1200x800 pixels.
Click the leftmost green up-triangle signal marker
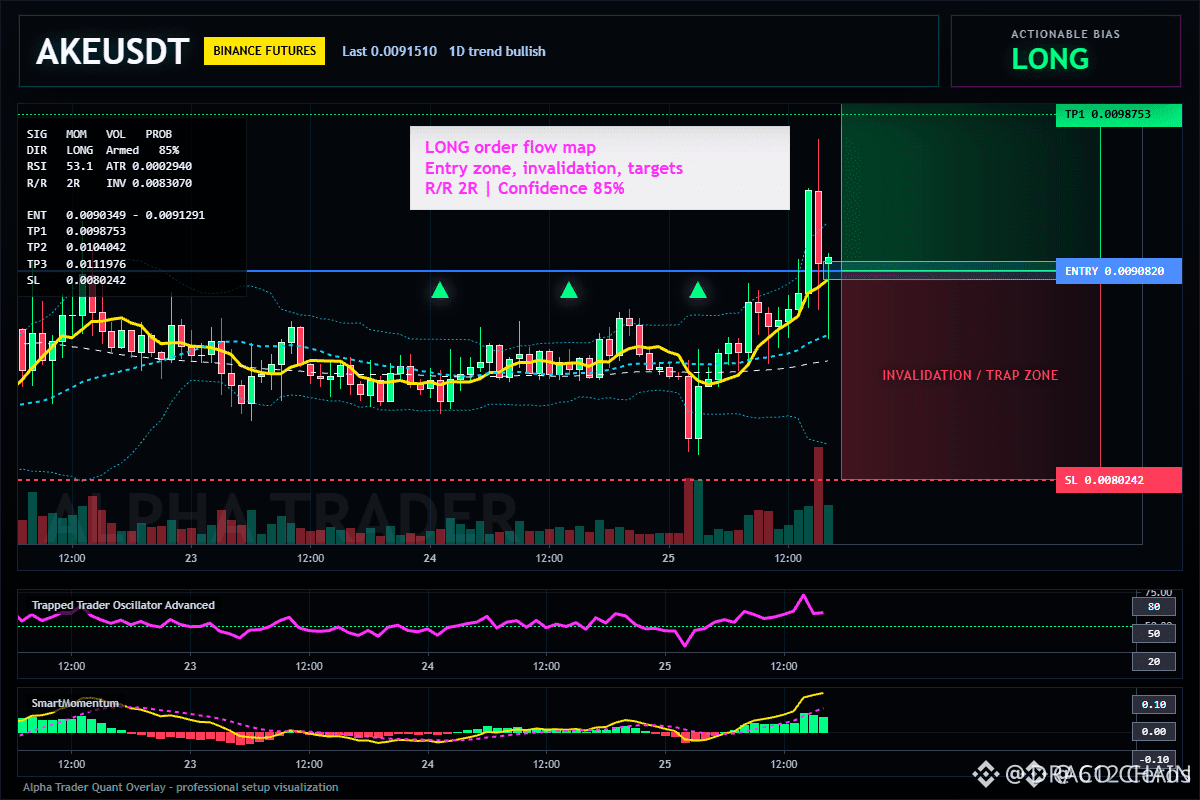click(x=439, y=291)
